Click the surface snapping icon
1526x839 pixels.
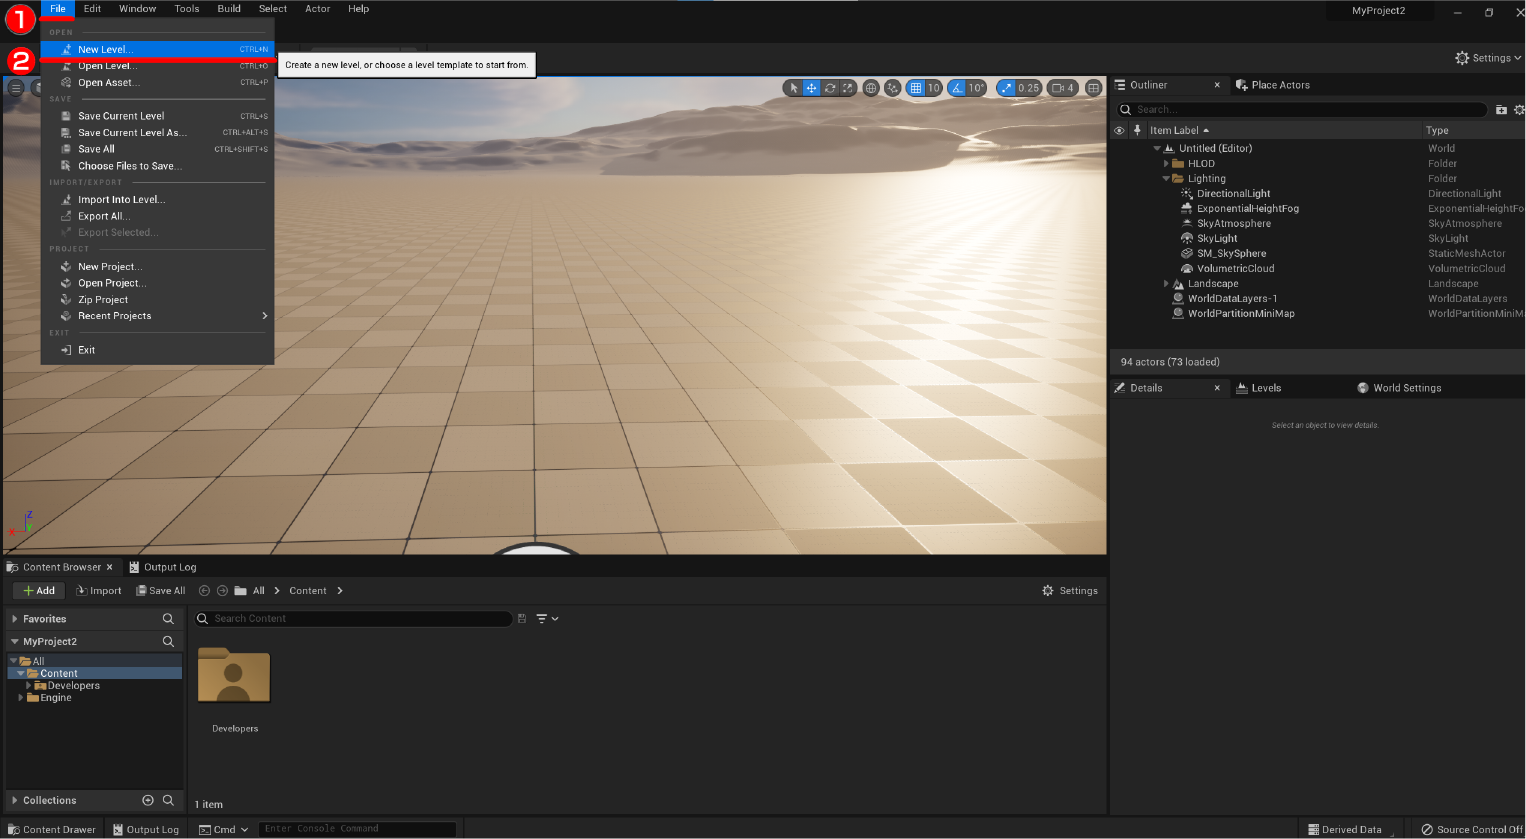click(x=893, y=88)
